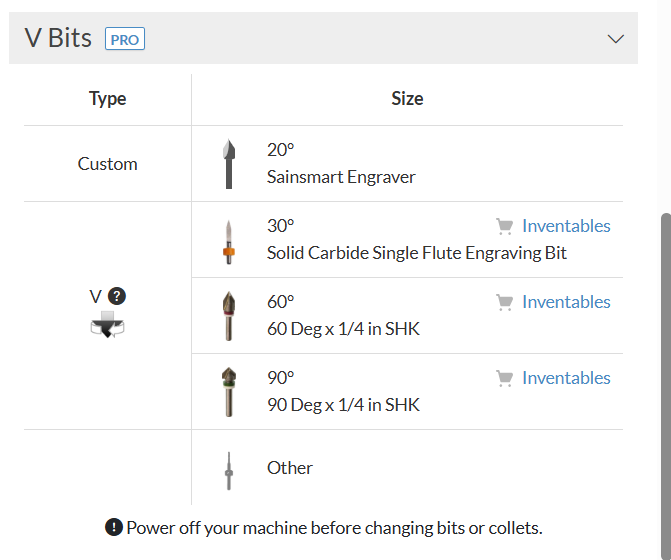
Task: Click the PRO badge next to V Bits
Action: click(125, 40)
